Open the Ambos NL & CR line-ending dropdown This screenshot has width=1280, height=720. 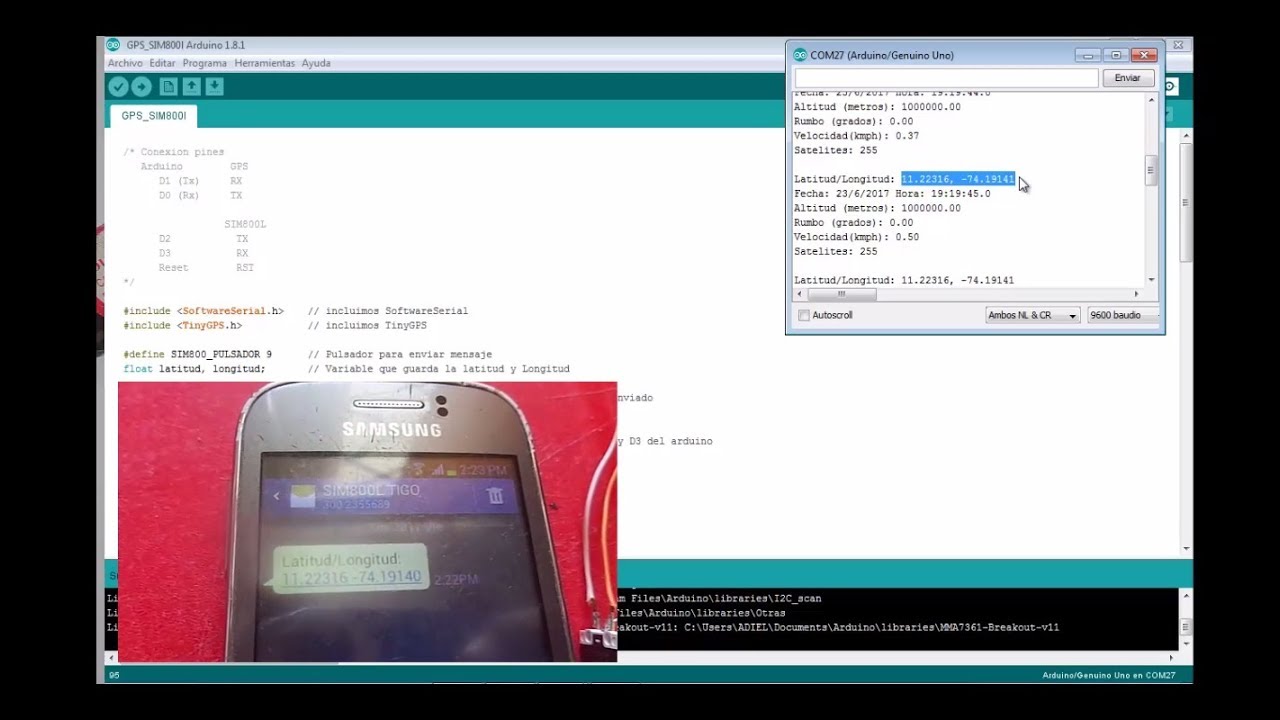tap(1032, 315)
